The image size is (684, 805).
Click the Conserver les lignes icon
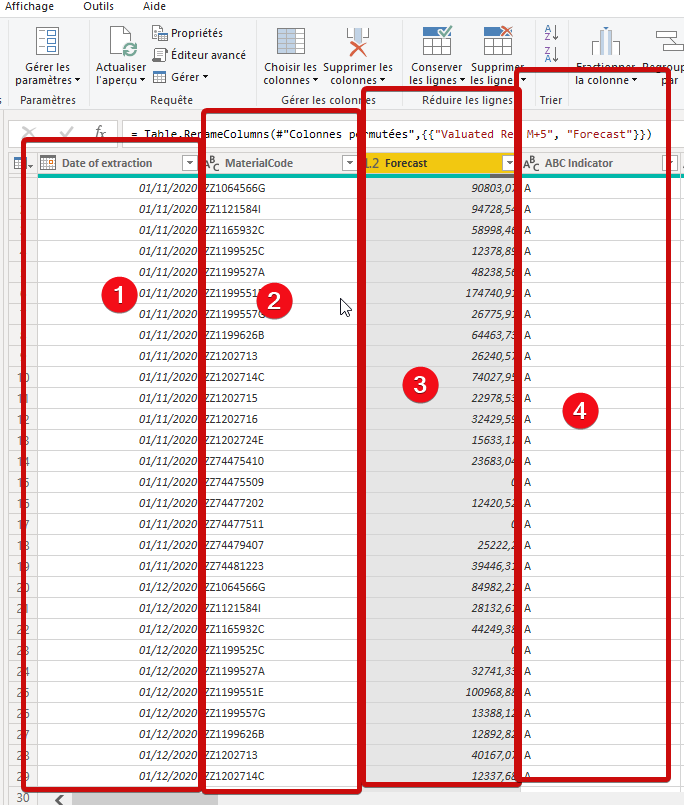tap(437, 40)
